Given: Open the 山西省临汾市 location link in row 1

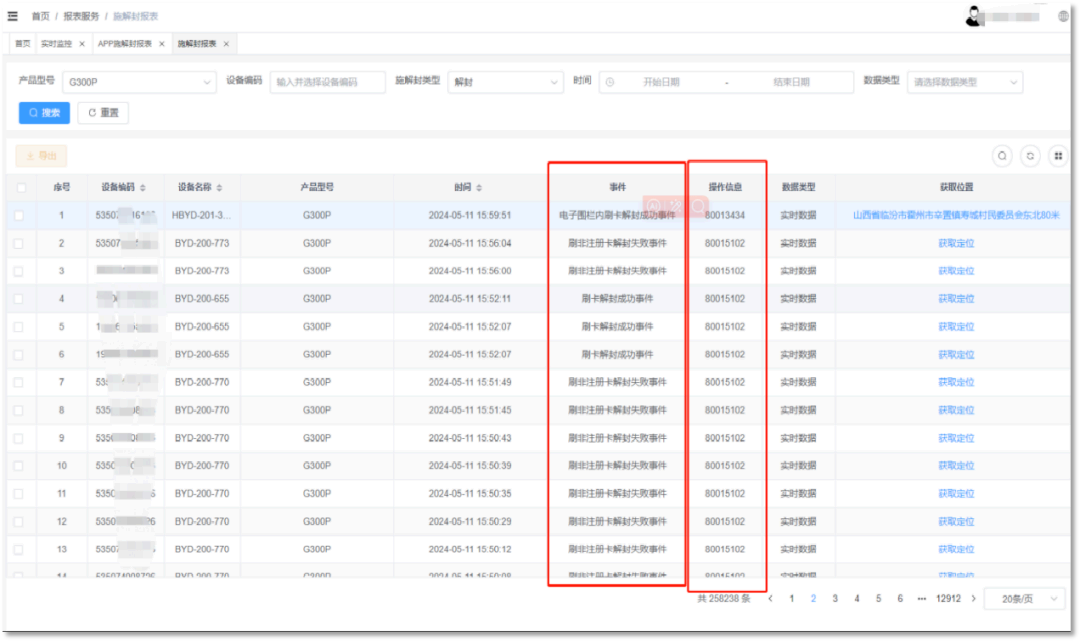Looking at the screenshot, I should (956, 216).
